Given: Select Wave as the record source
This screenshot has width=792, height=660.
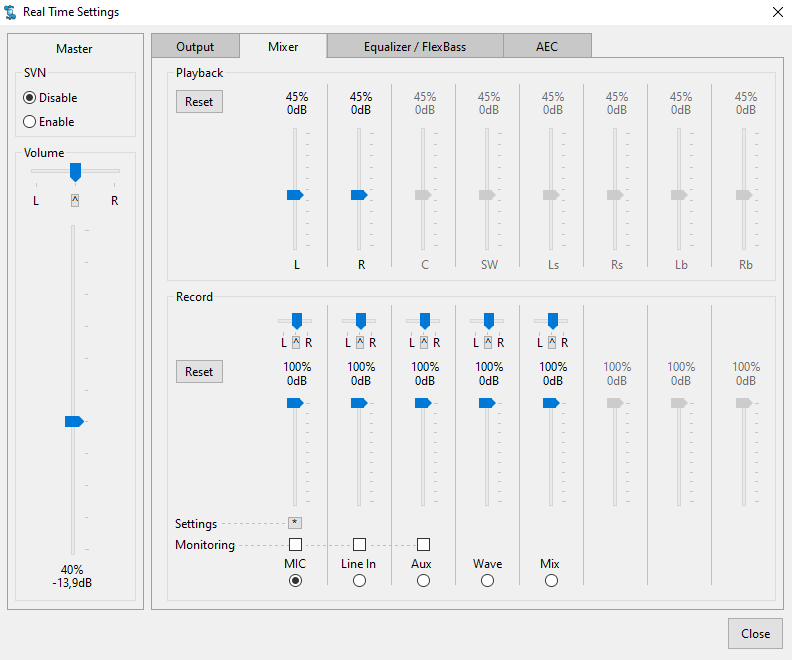Looking at the screenshot, I should 487,581.
